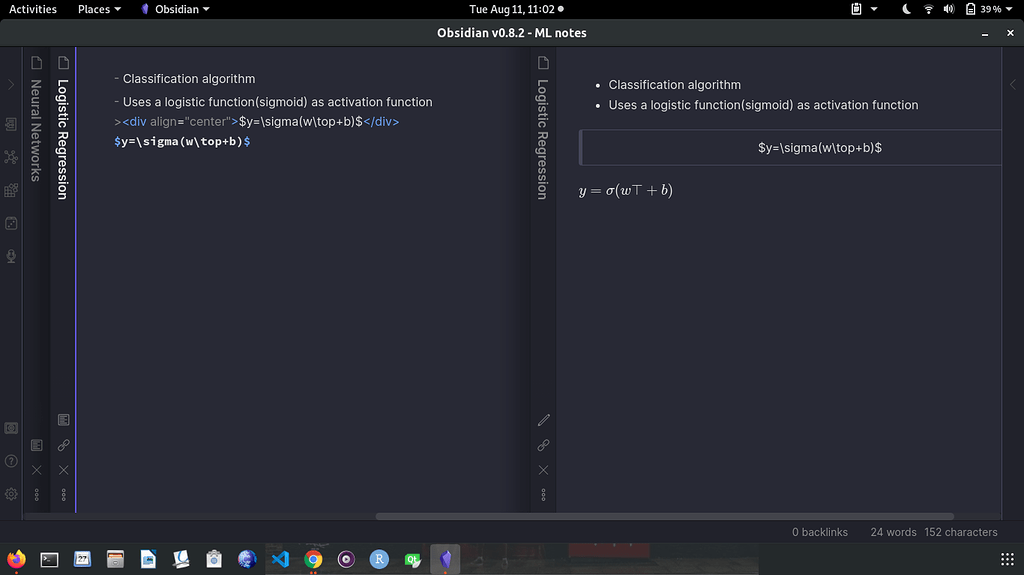Viewport: 1024px width, 575px height.
Task: Click the rendered equation y = σ(w⊤ + b)
Action: point(626,190)
